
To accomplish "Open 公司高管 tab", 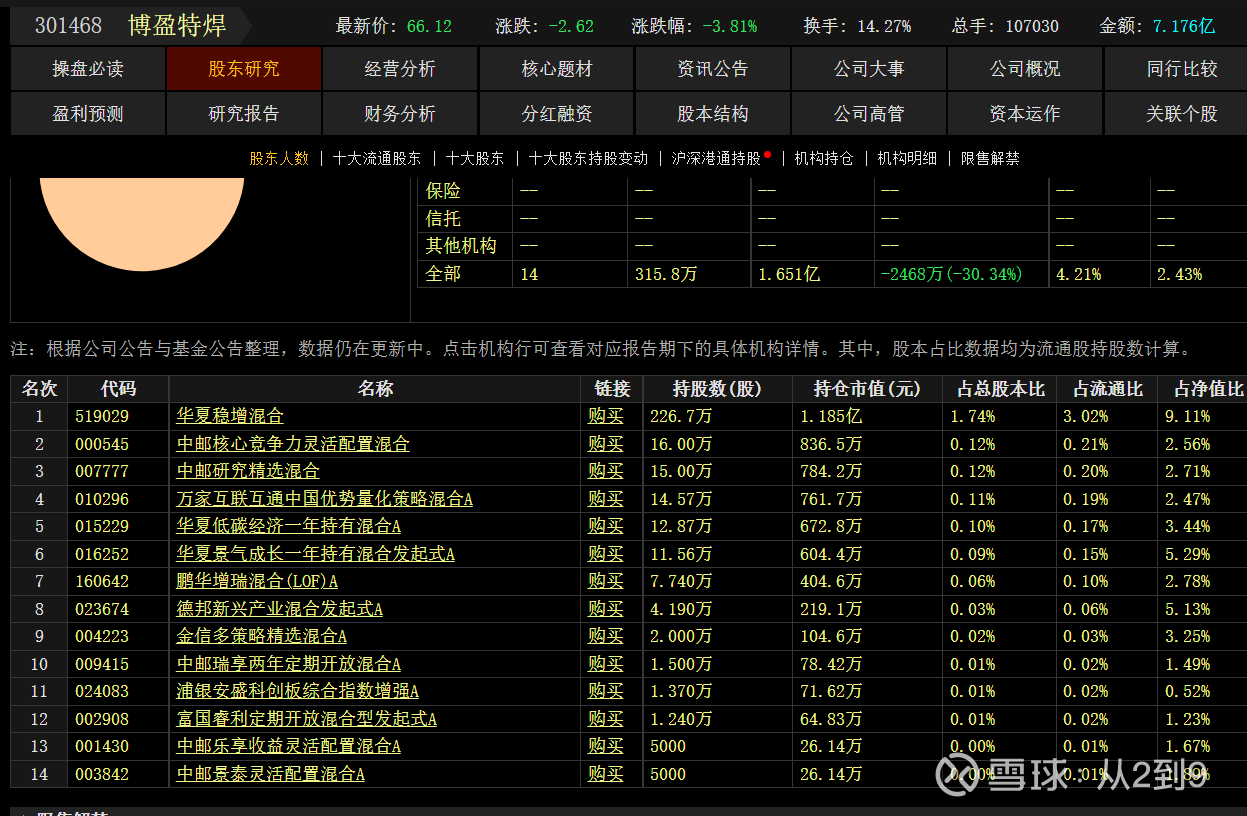I will click(869, 114).
